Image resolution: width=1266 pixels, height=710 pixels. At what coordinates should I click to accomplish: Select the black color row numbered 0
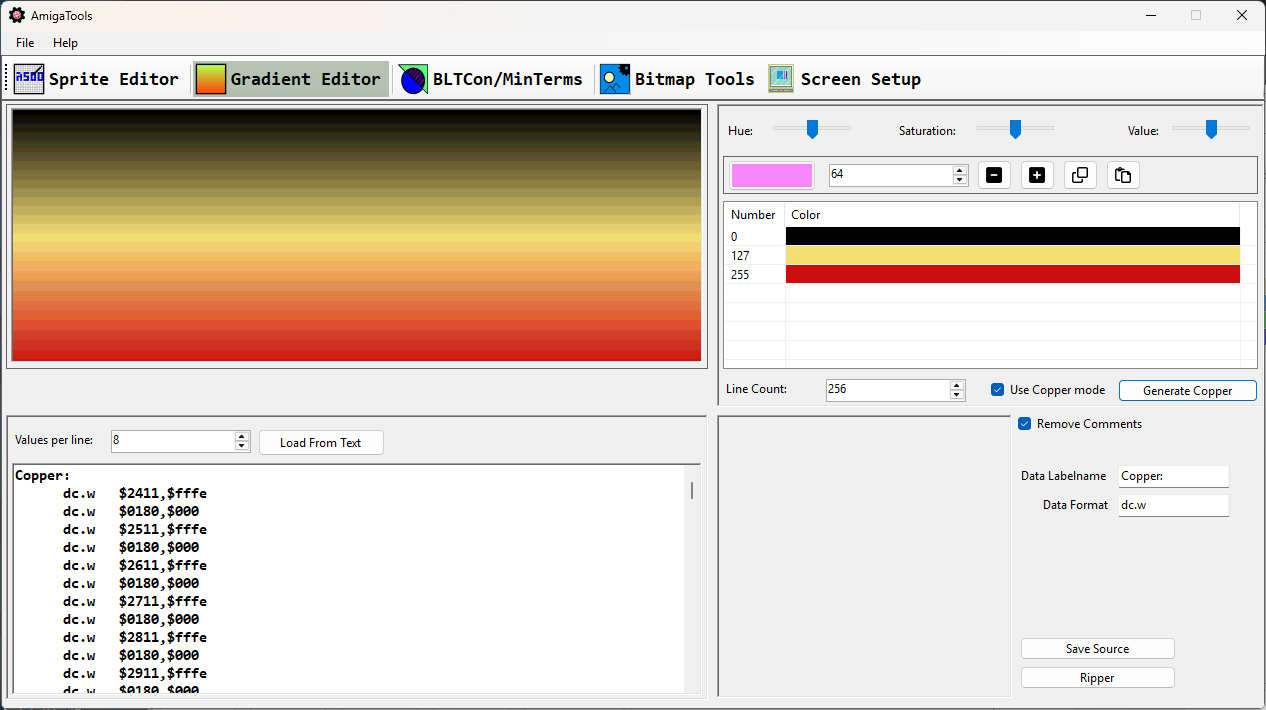pos(983,236)
